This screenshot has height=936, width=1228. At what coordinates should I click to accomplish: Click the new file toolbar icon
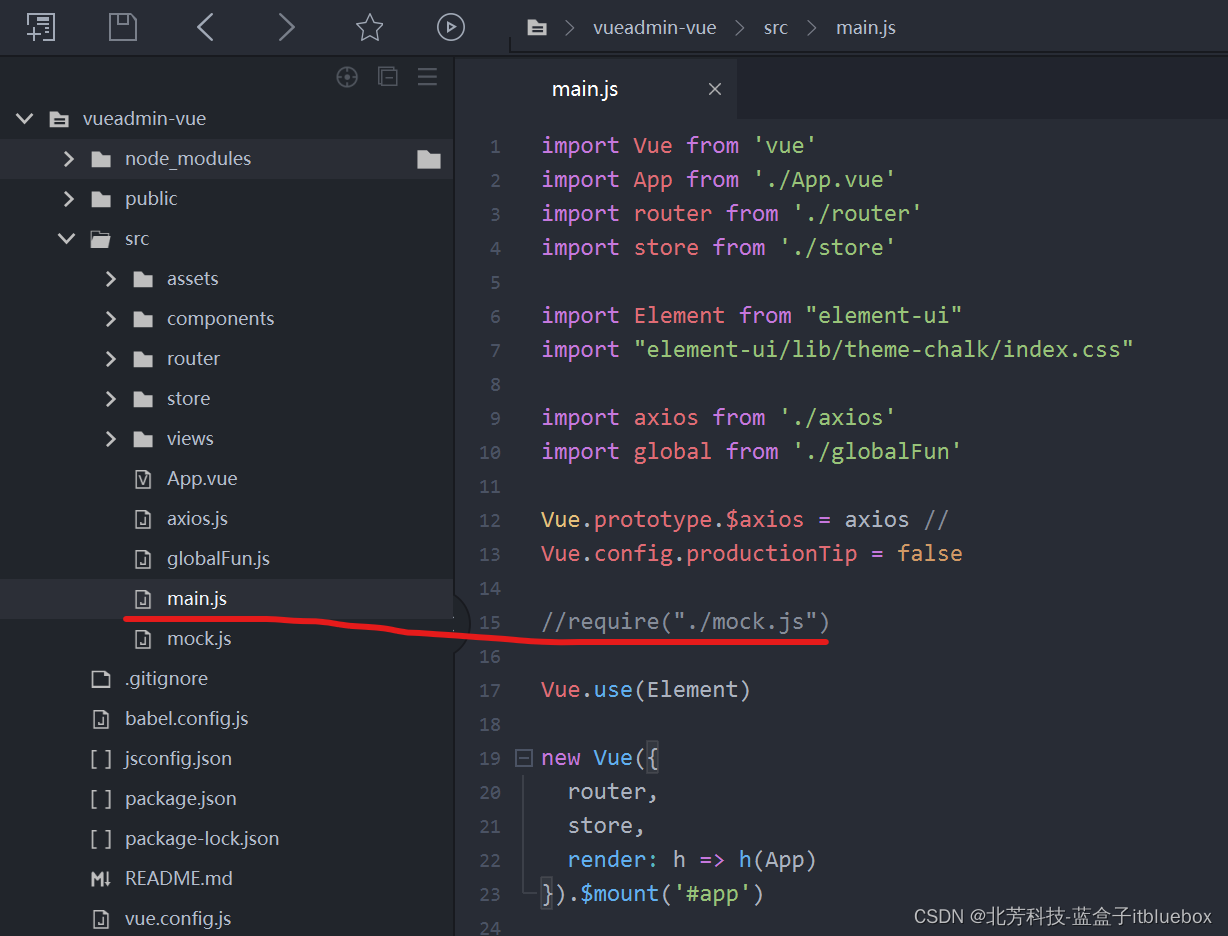point(41,27)
